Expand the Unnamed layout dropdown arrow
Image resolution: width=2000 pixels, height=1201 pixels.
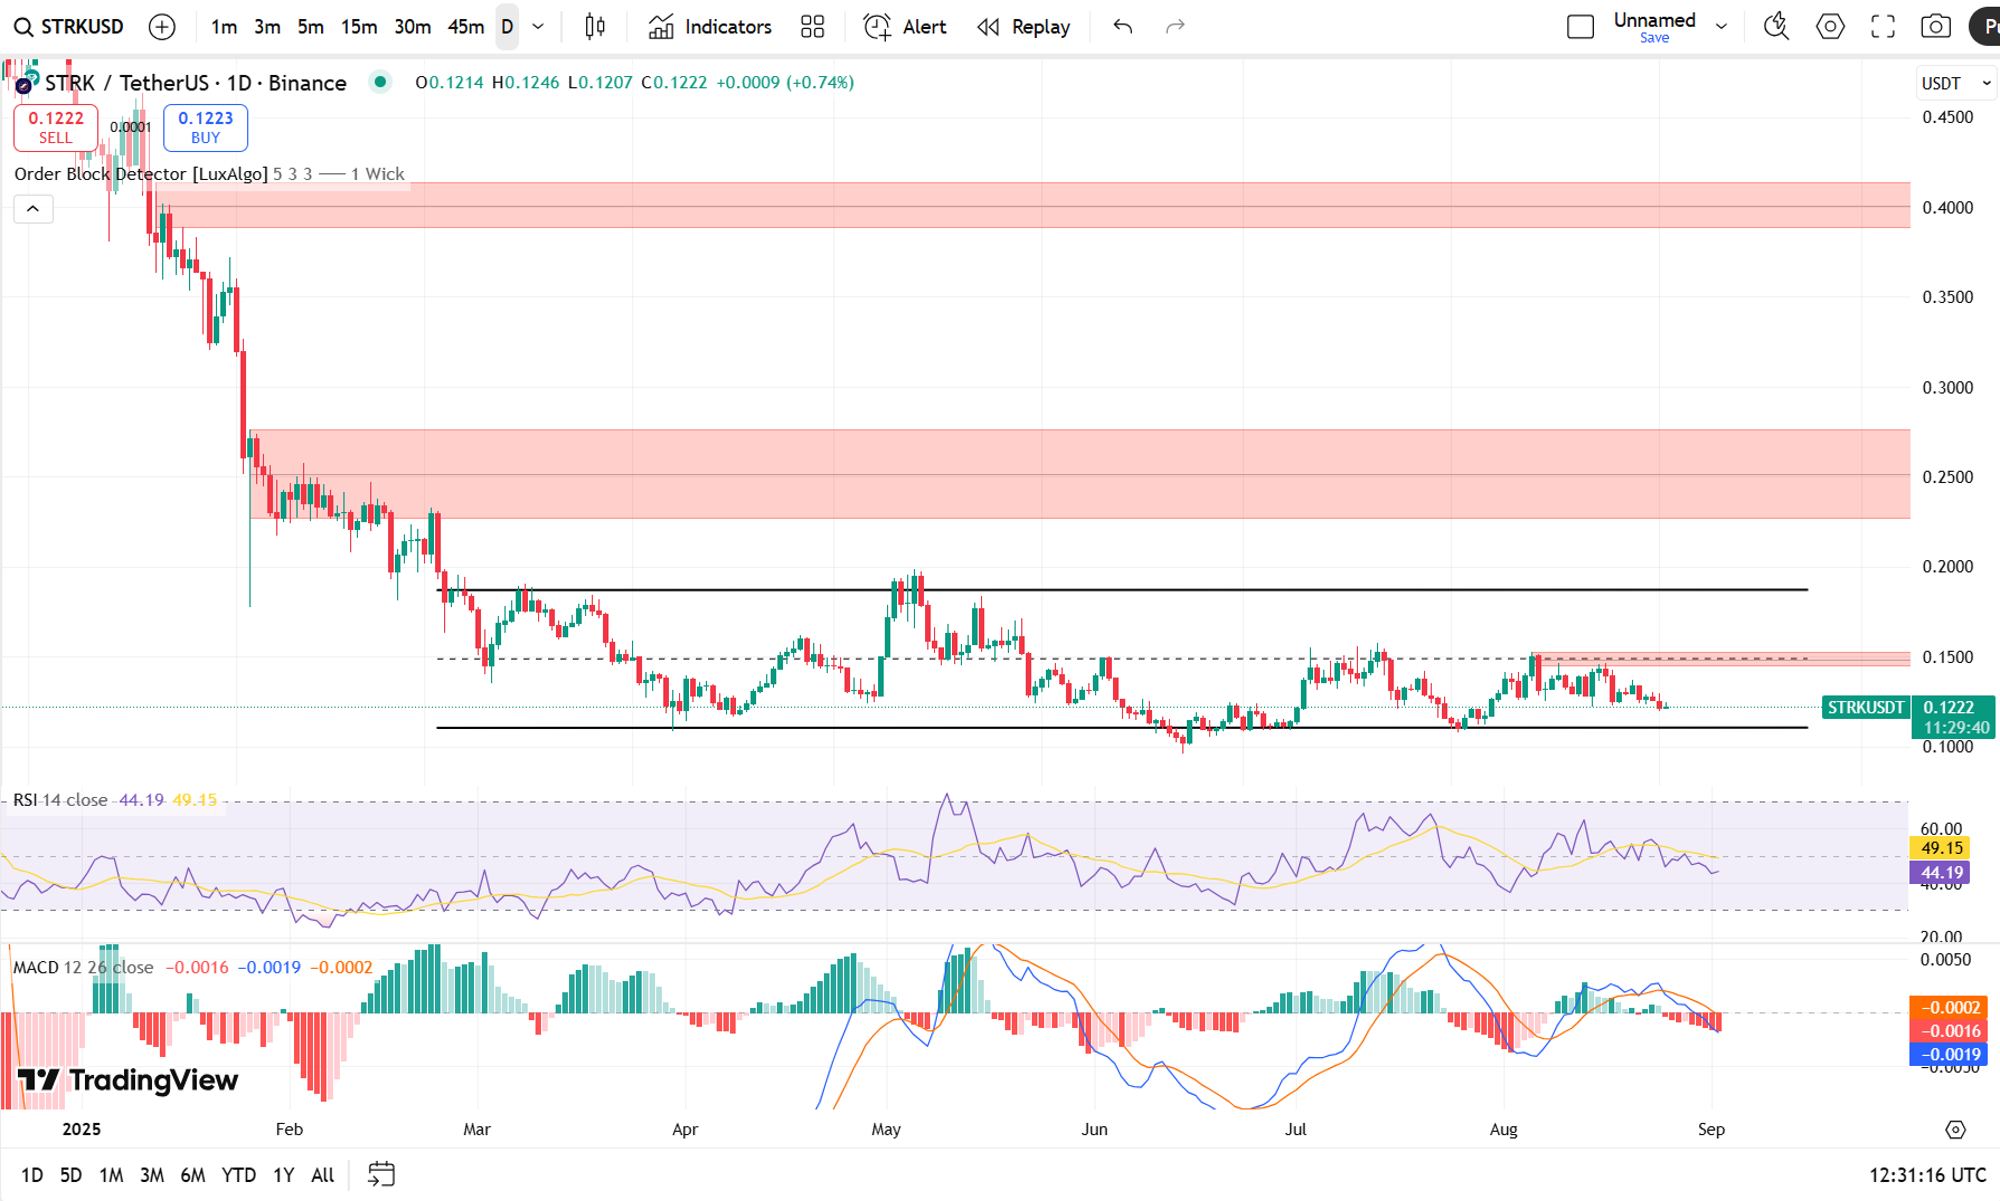pos(1721,27)
